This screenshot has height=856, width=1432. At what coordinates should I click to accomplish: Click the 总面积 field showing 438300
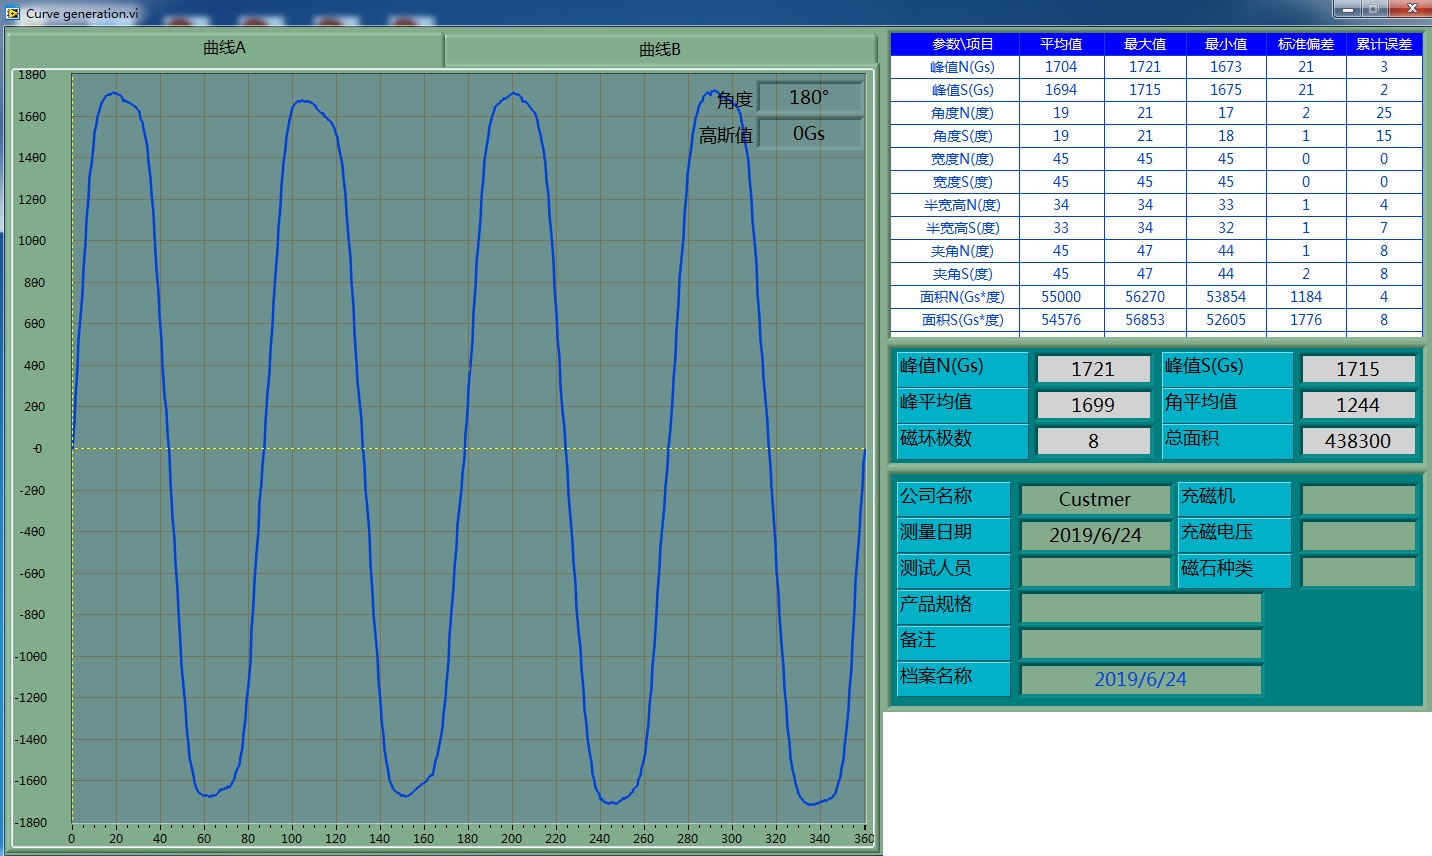(1357, 441)
